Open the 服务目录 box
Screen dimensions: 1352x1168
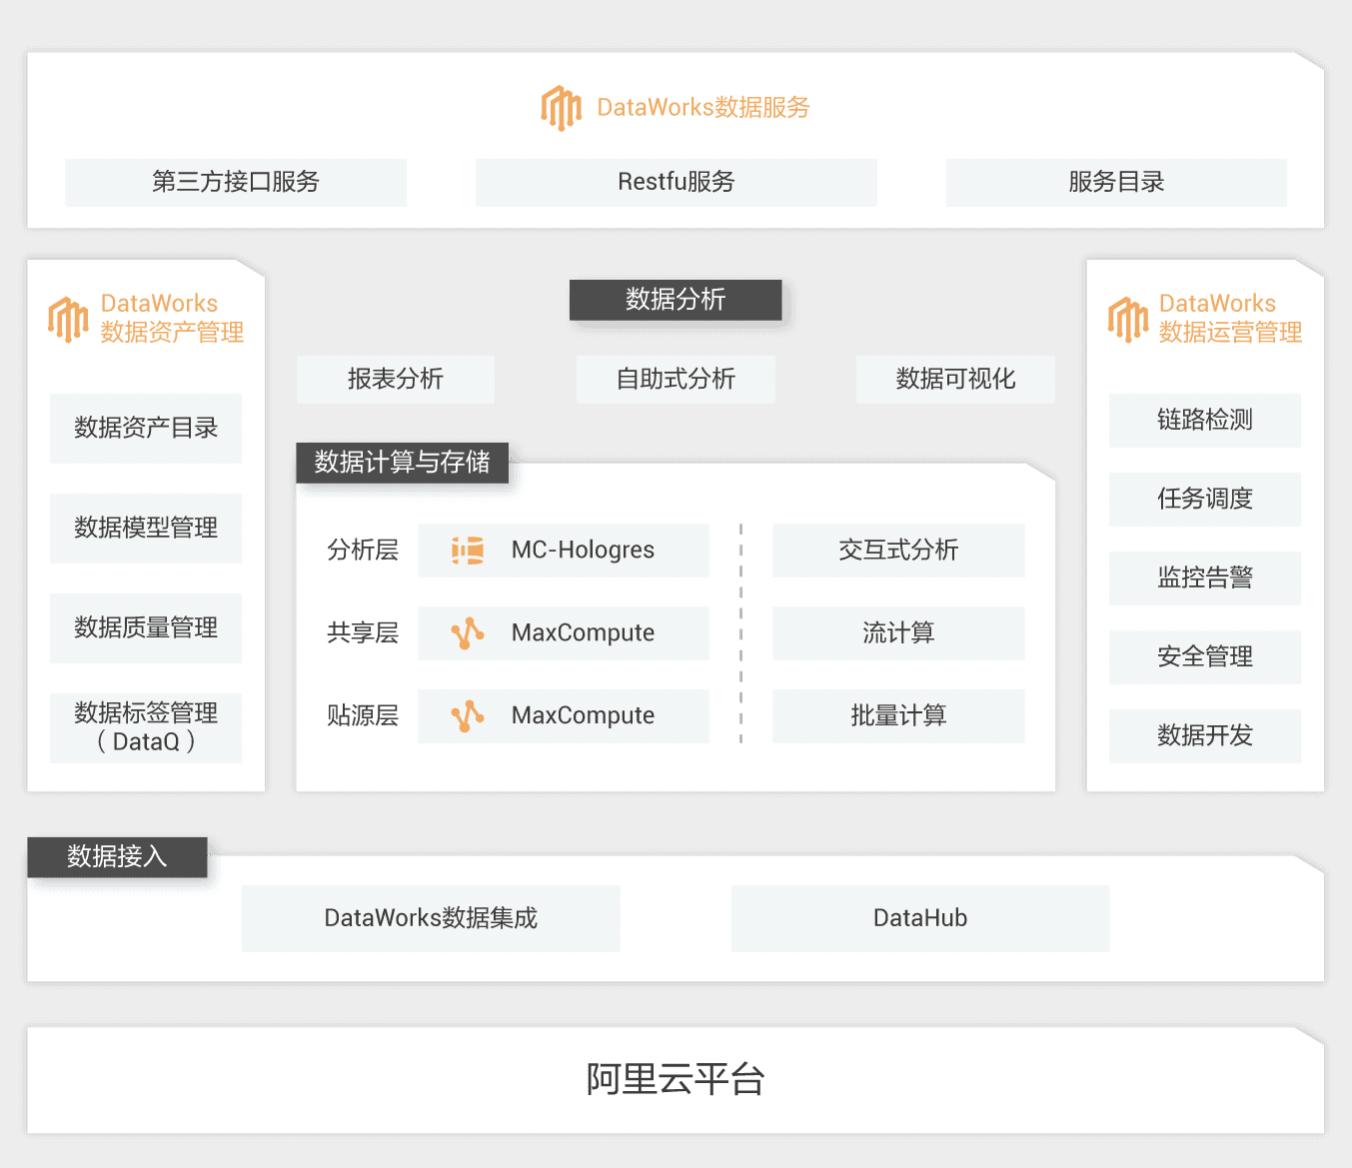click(1116, 182)
